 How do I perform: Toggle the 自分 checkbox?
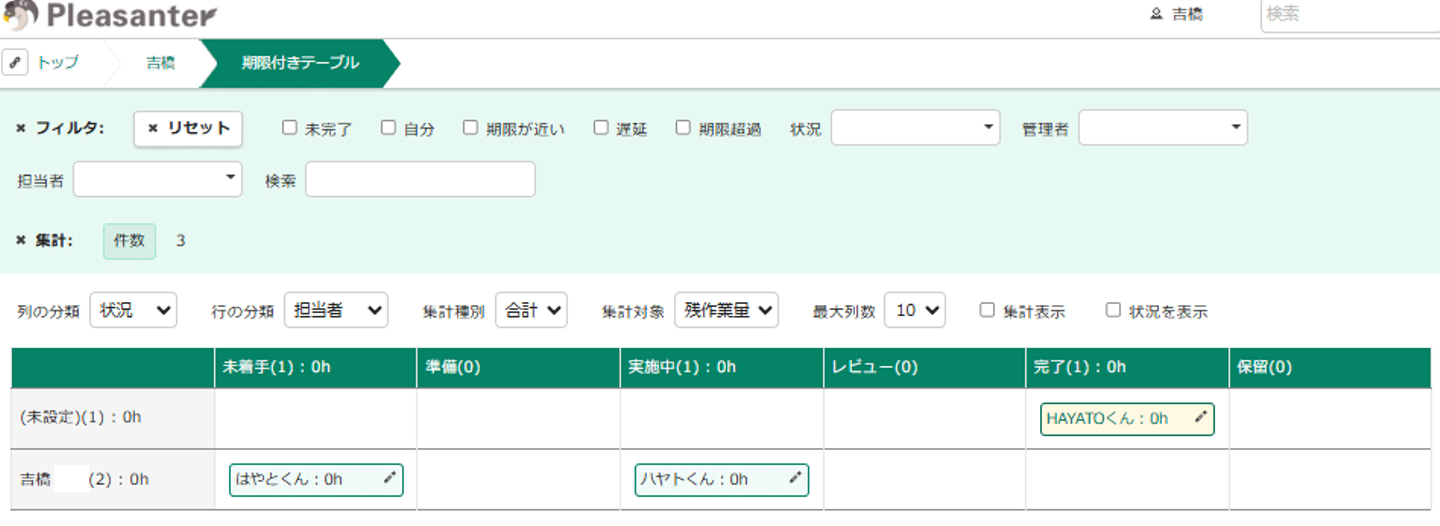(388, 128)
